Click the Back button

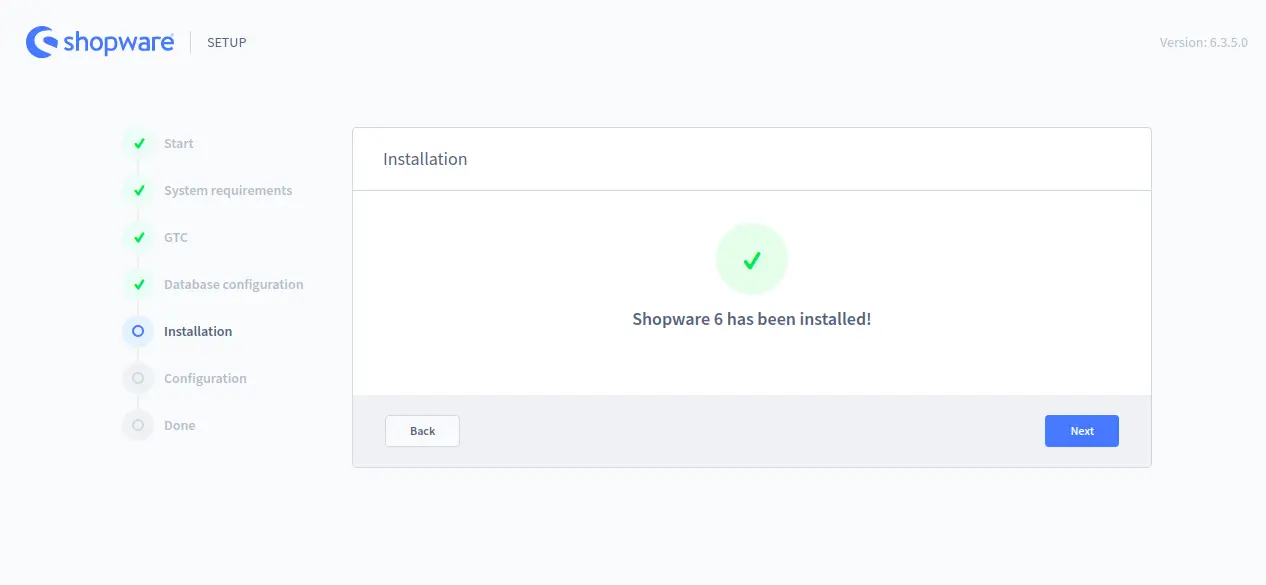(422, 431)
